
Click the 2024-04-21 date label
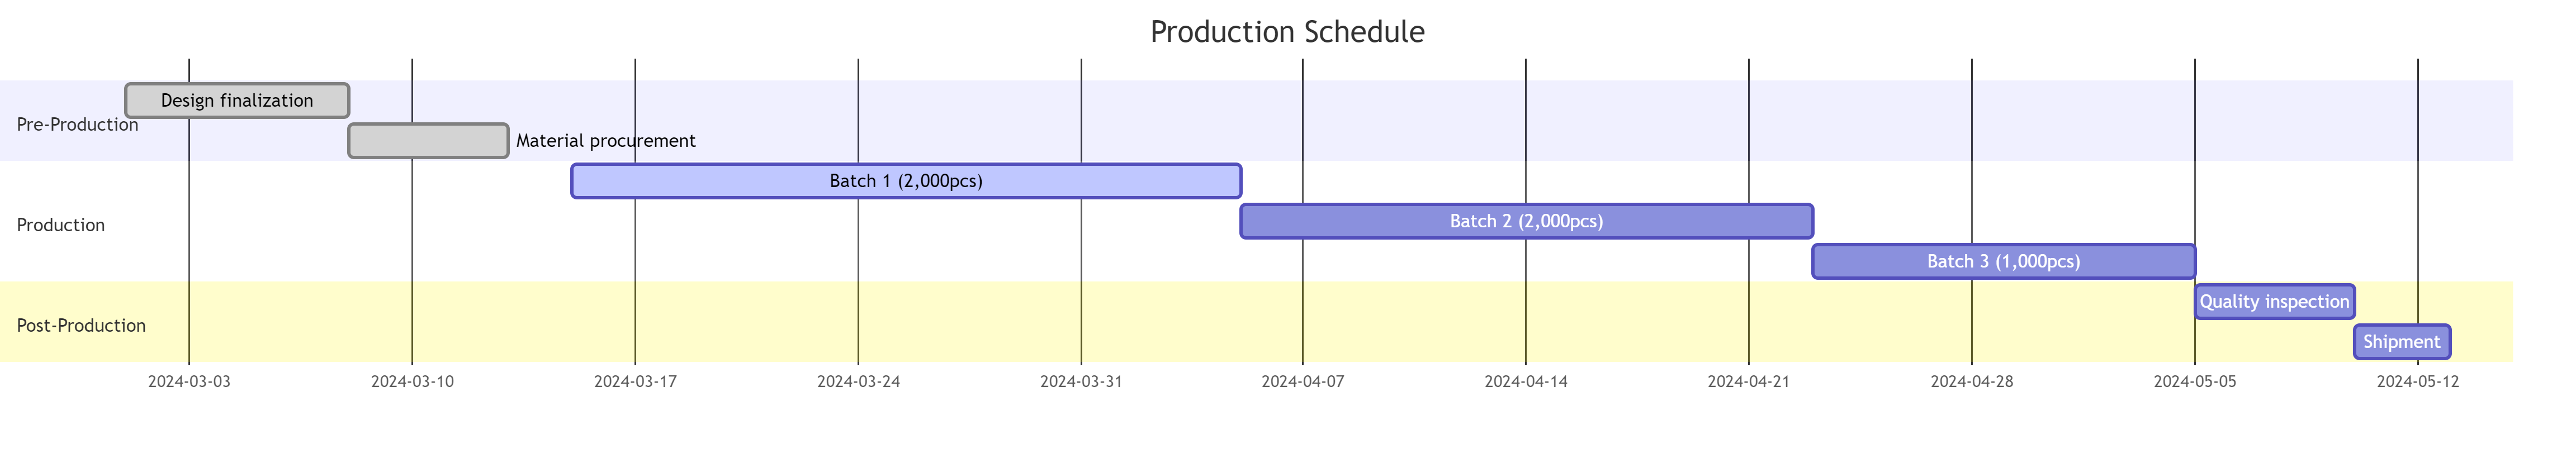(x=1749, y=382)
